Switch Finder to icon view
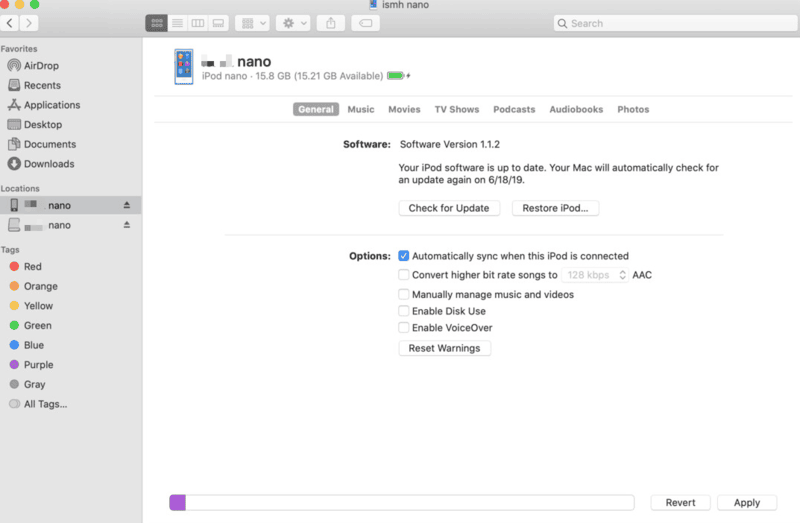 click(157, 23)
